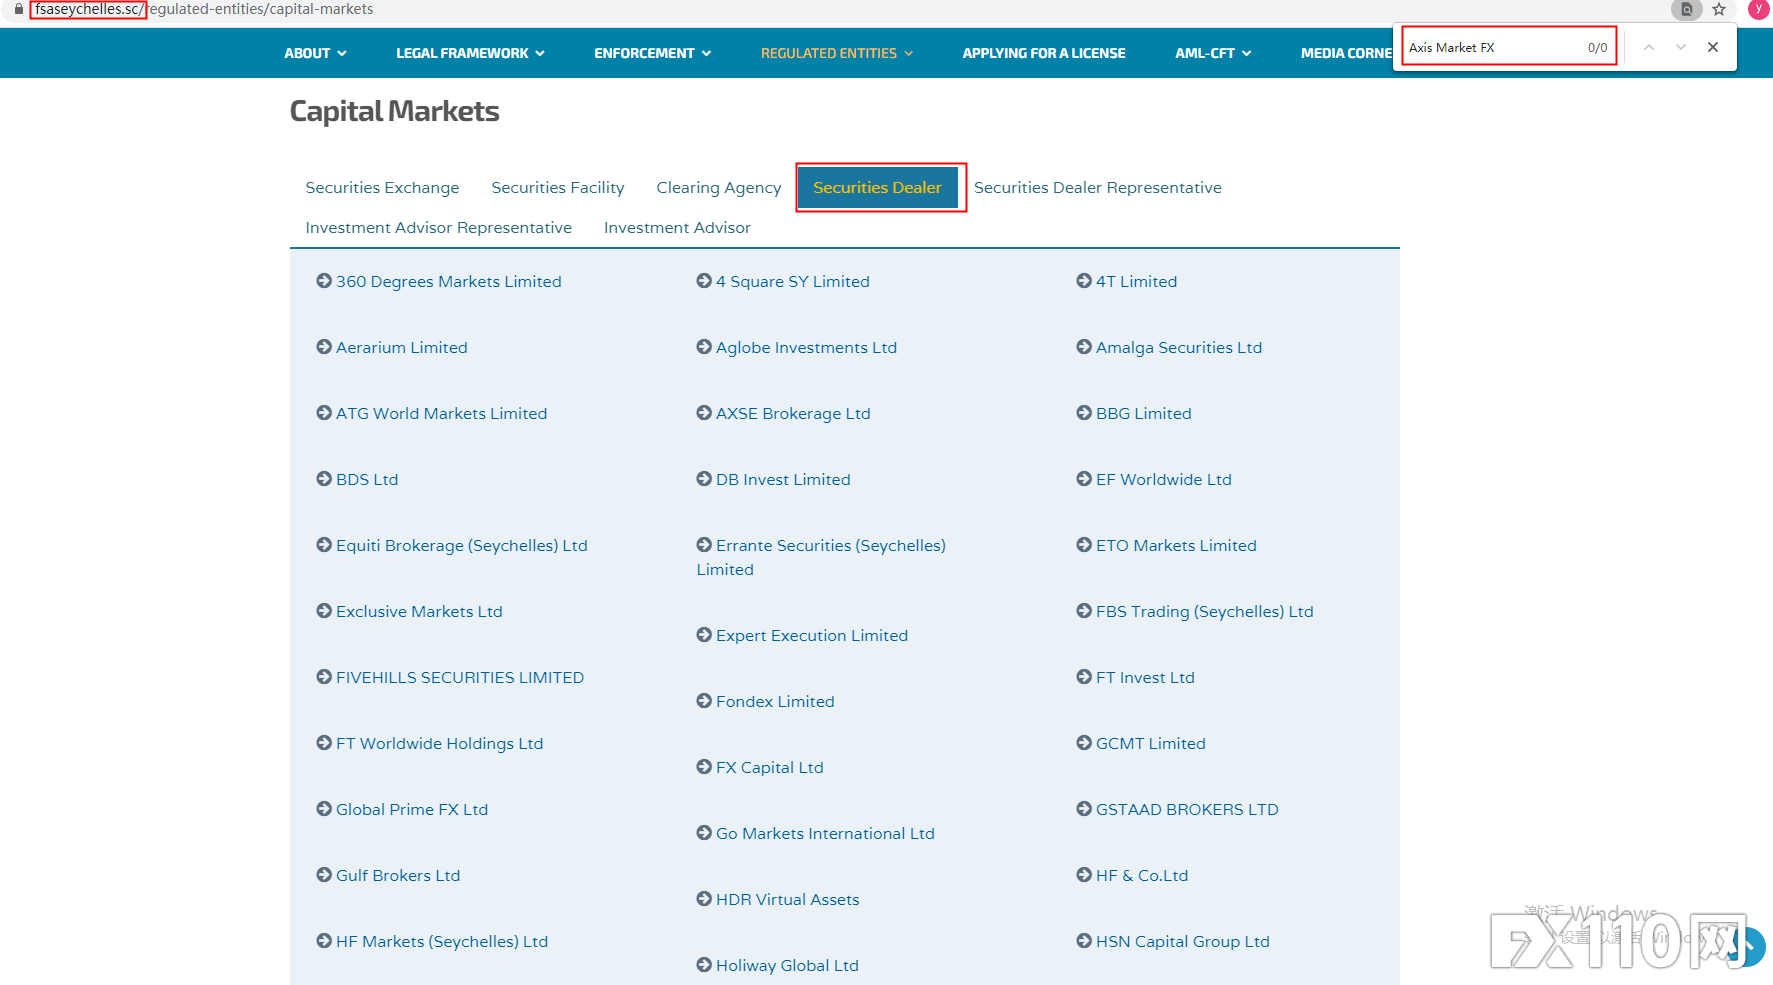Viewport: 1773px width, 985px height.
Task: Switch to the Securities Exchange tab
Action: coord(382,188)
